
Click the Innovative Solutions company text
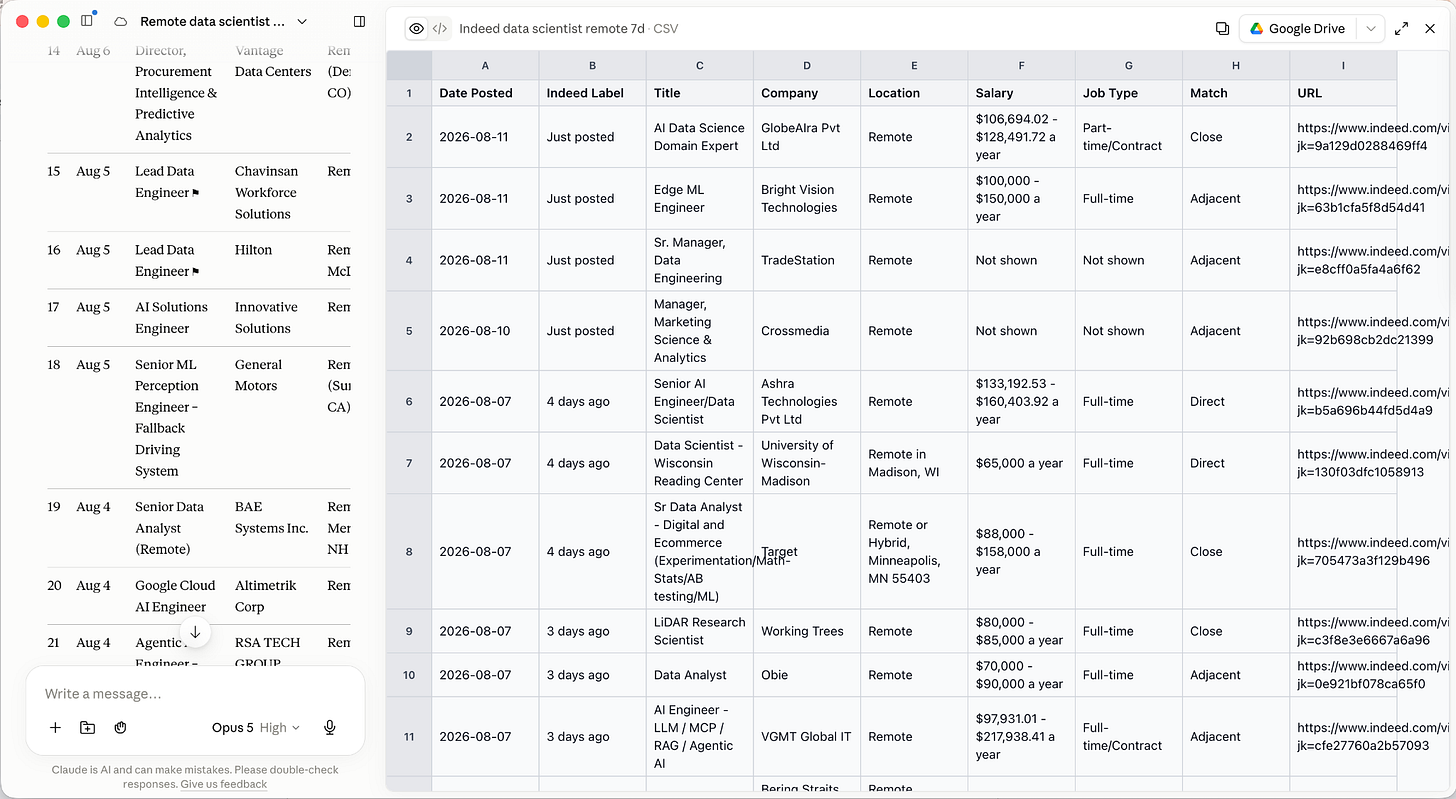coord(266,318)
